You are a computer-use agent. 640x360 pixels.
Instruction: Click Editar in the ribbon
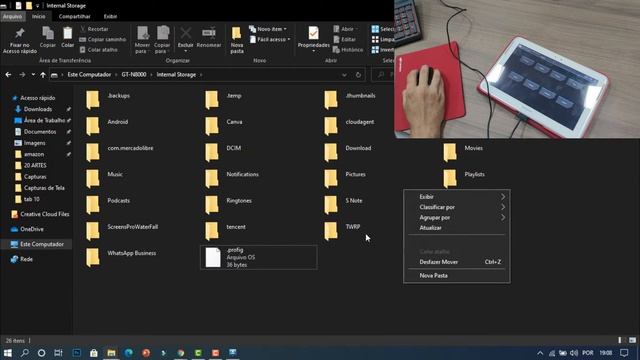[344, 39]
